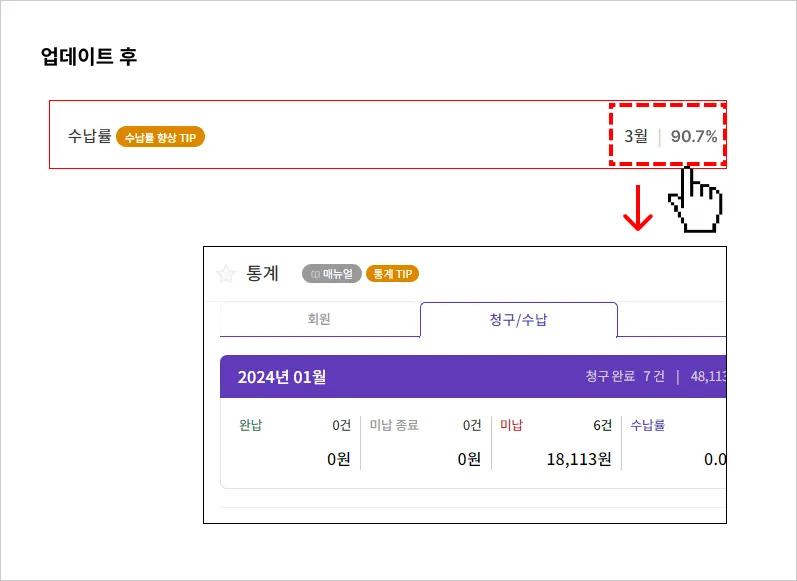797x581 pixels.
Task: Click the 미납 label in red
Action: click(511, 425)
